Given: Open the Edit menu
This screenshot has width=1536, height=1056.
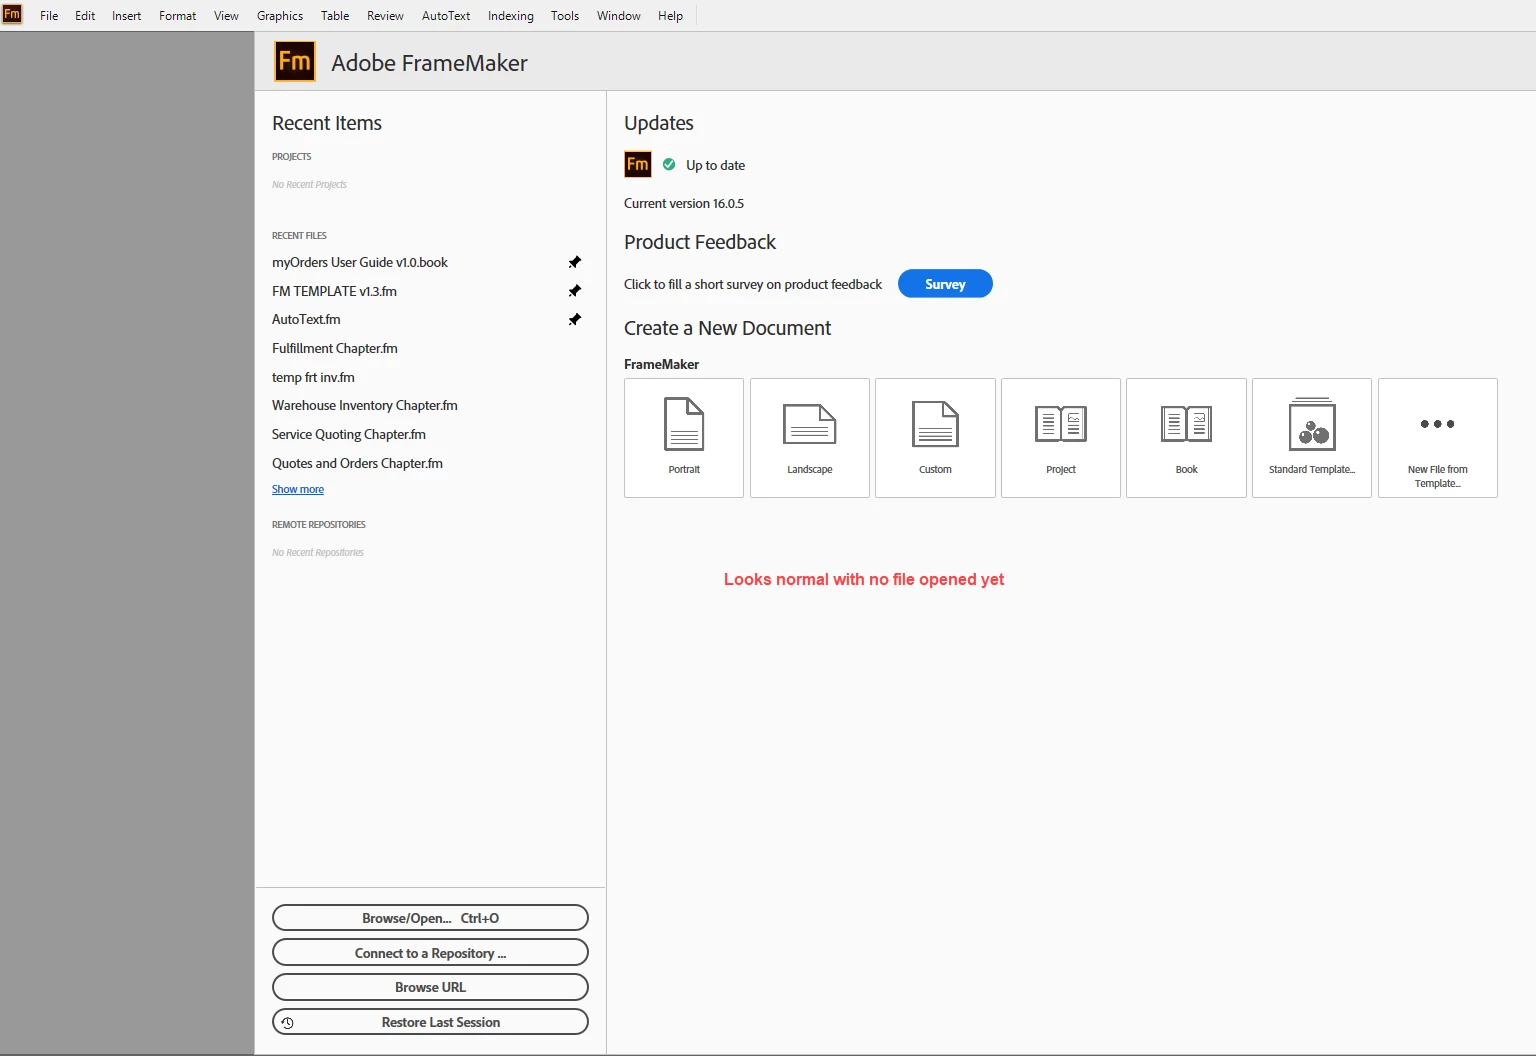Looking at the screenshot, I should (x=85, y=16).
